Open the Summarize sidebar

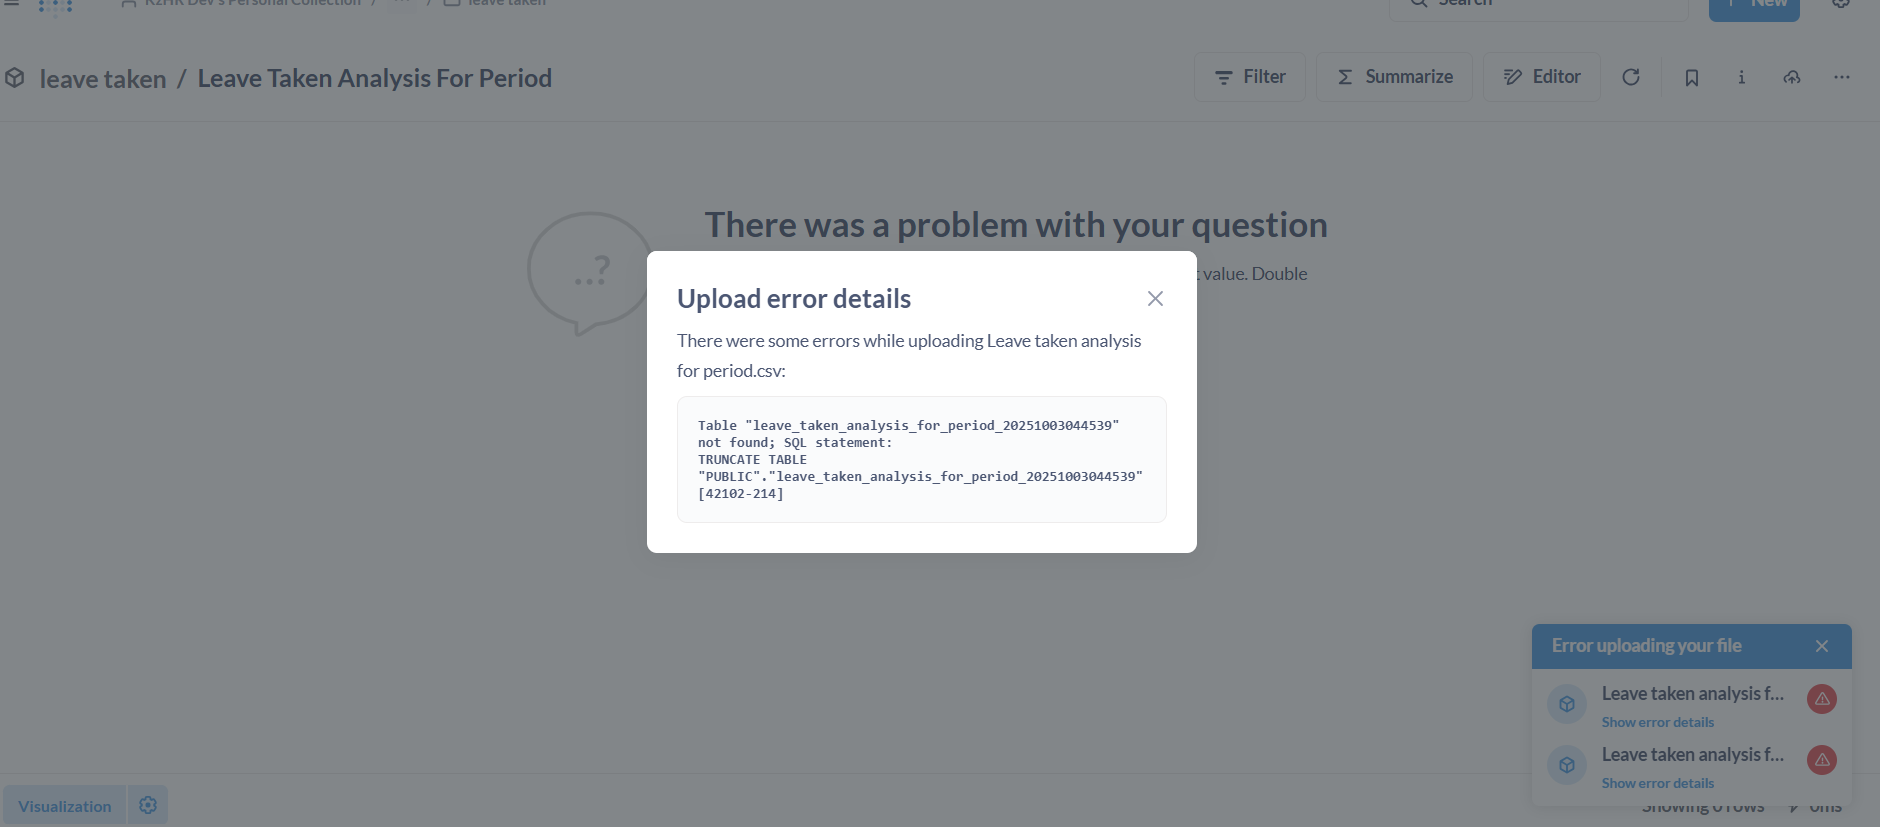pos(1394,77)
